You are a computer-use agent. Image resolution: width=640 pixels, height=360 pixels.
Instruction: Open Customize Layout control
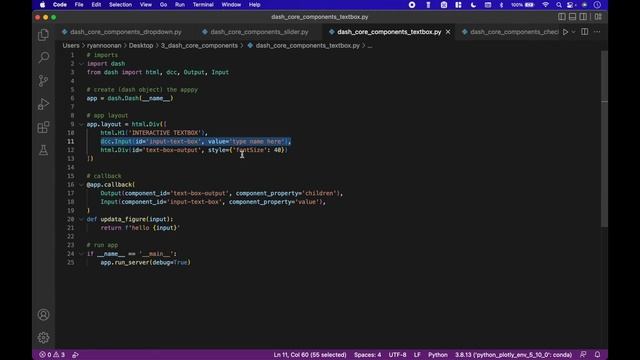pyautogui.click(x=598, y=17)
